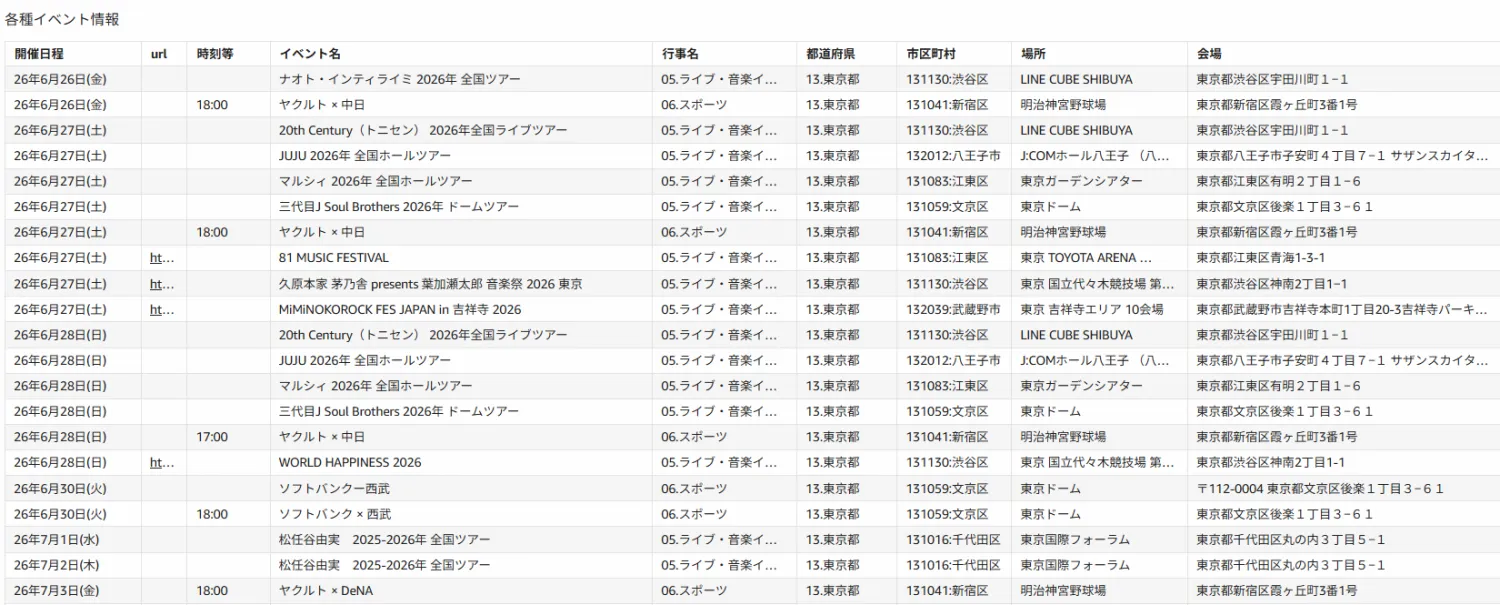Select 東京国際フォーラム in the 7月1日 row
This screenshot has width=1500, height=605.
coord(1075,540)
